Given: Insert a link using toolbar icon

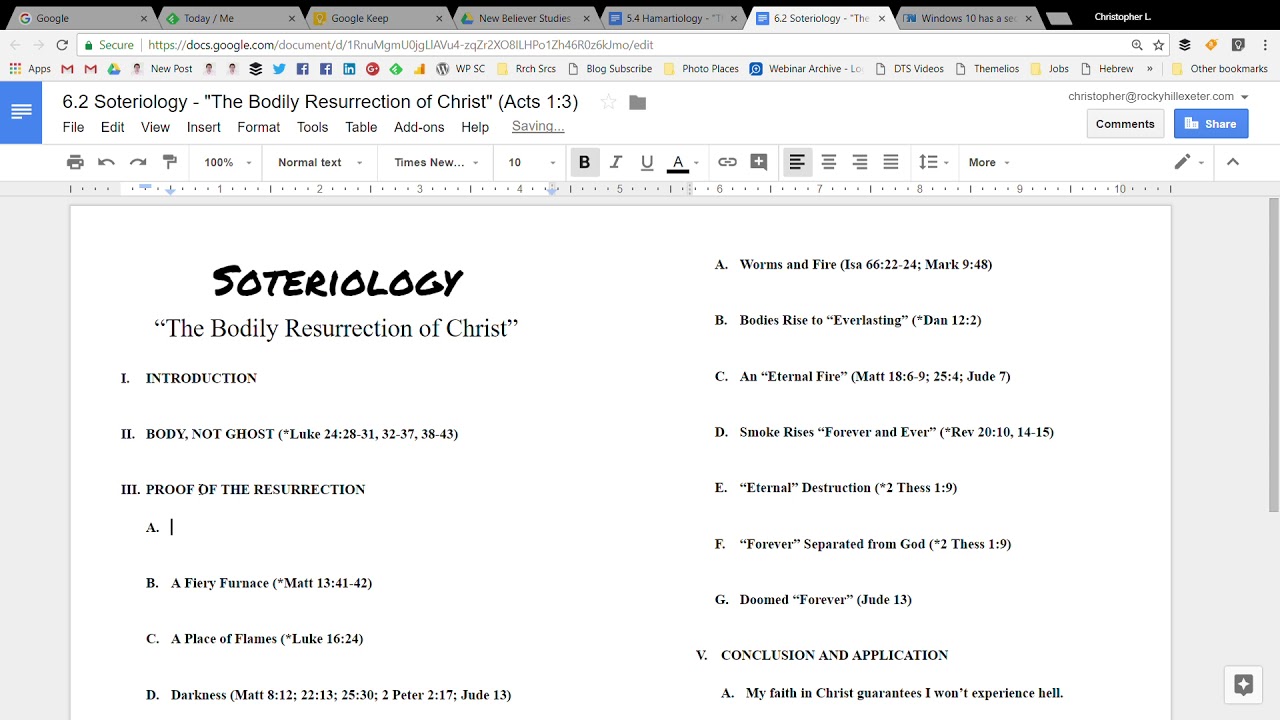Looking at the screenshot, I should (x=727, y=162).
